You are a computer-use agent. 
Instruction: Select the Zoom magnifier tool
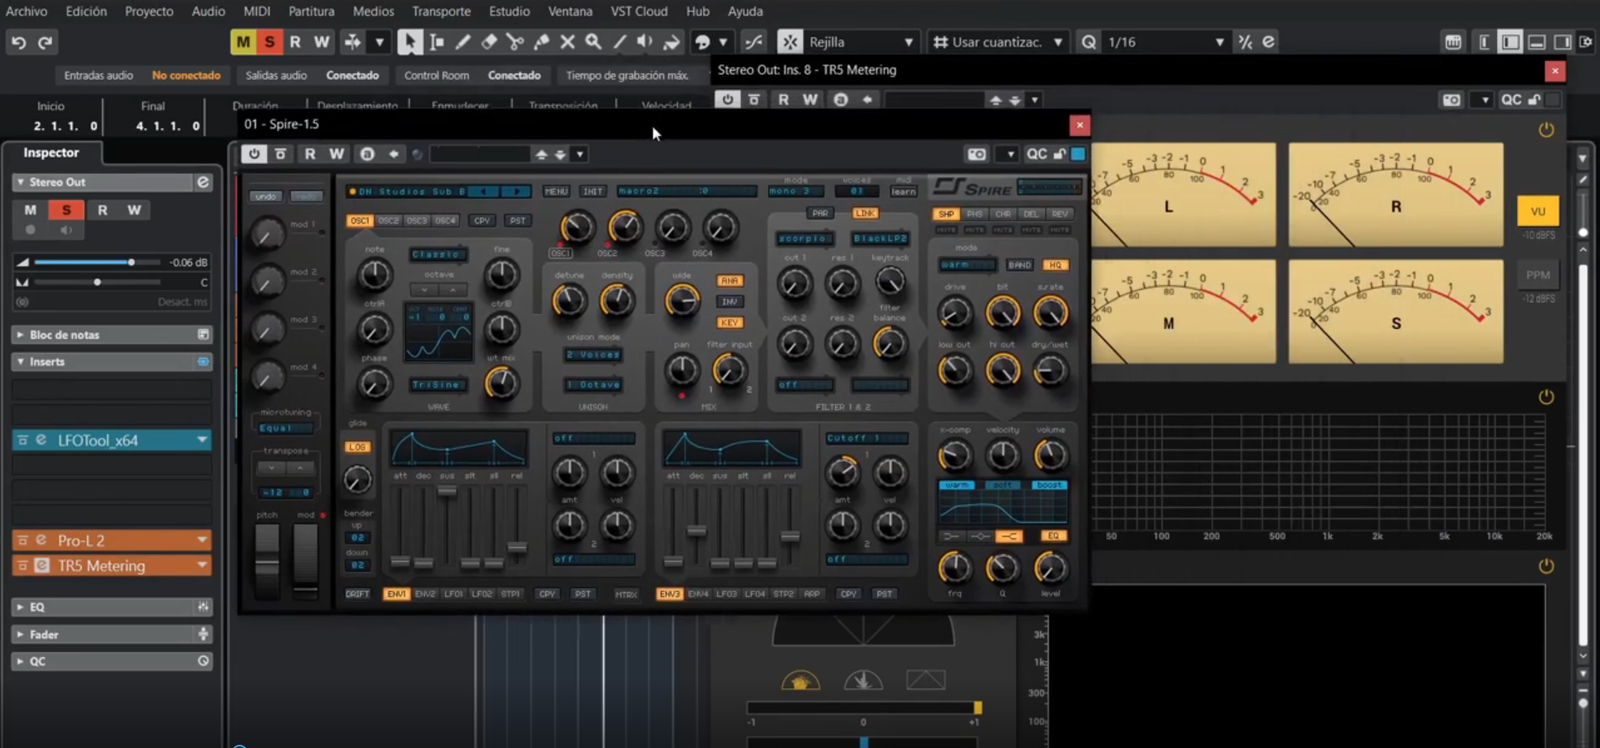pos(593,42)
